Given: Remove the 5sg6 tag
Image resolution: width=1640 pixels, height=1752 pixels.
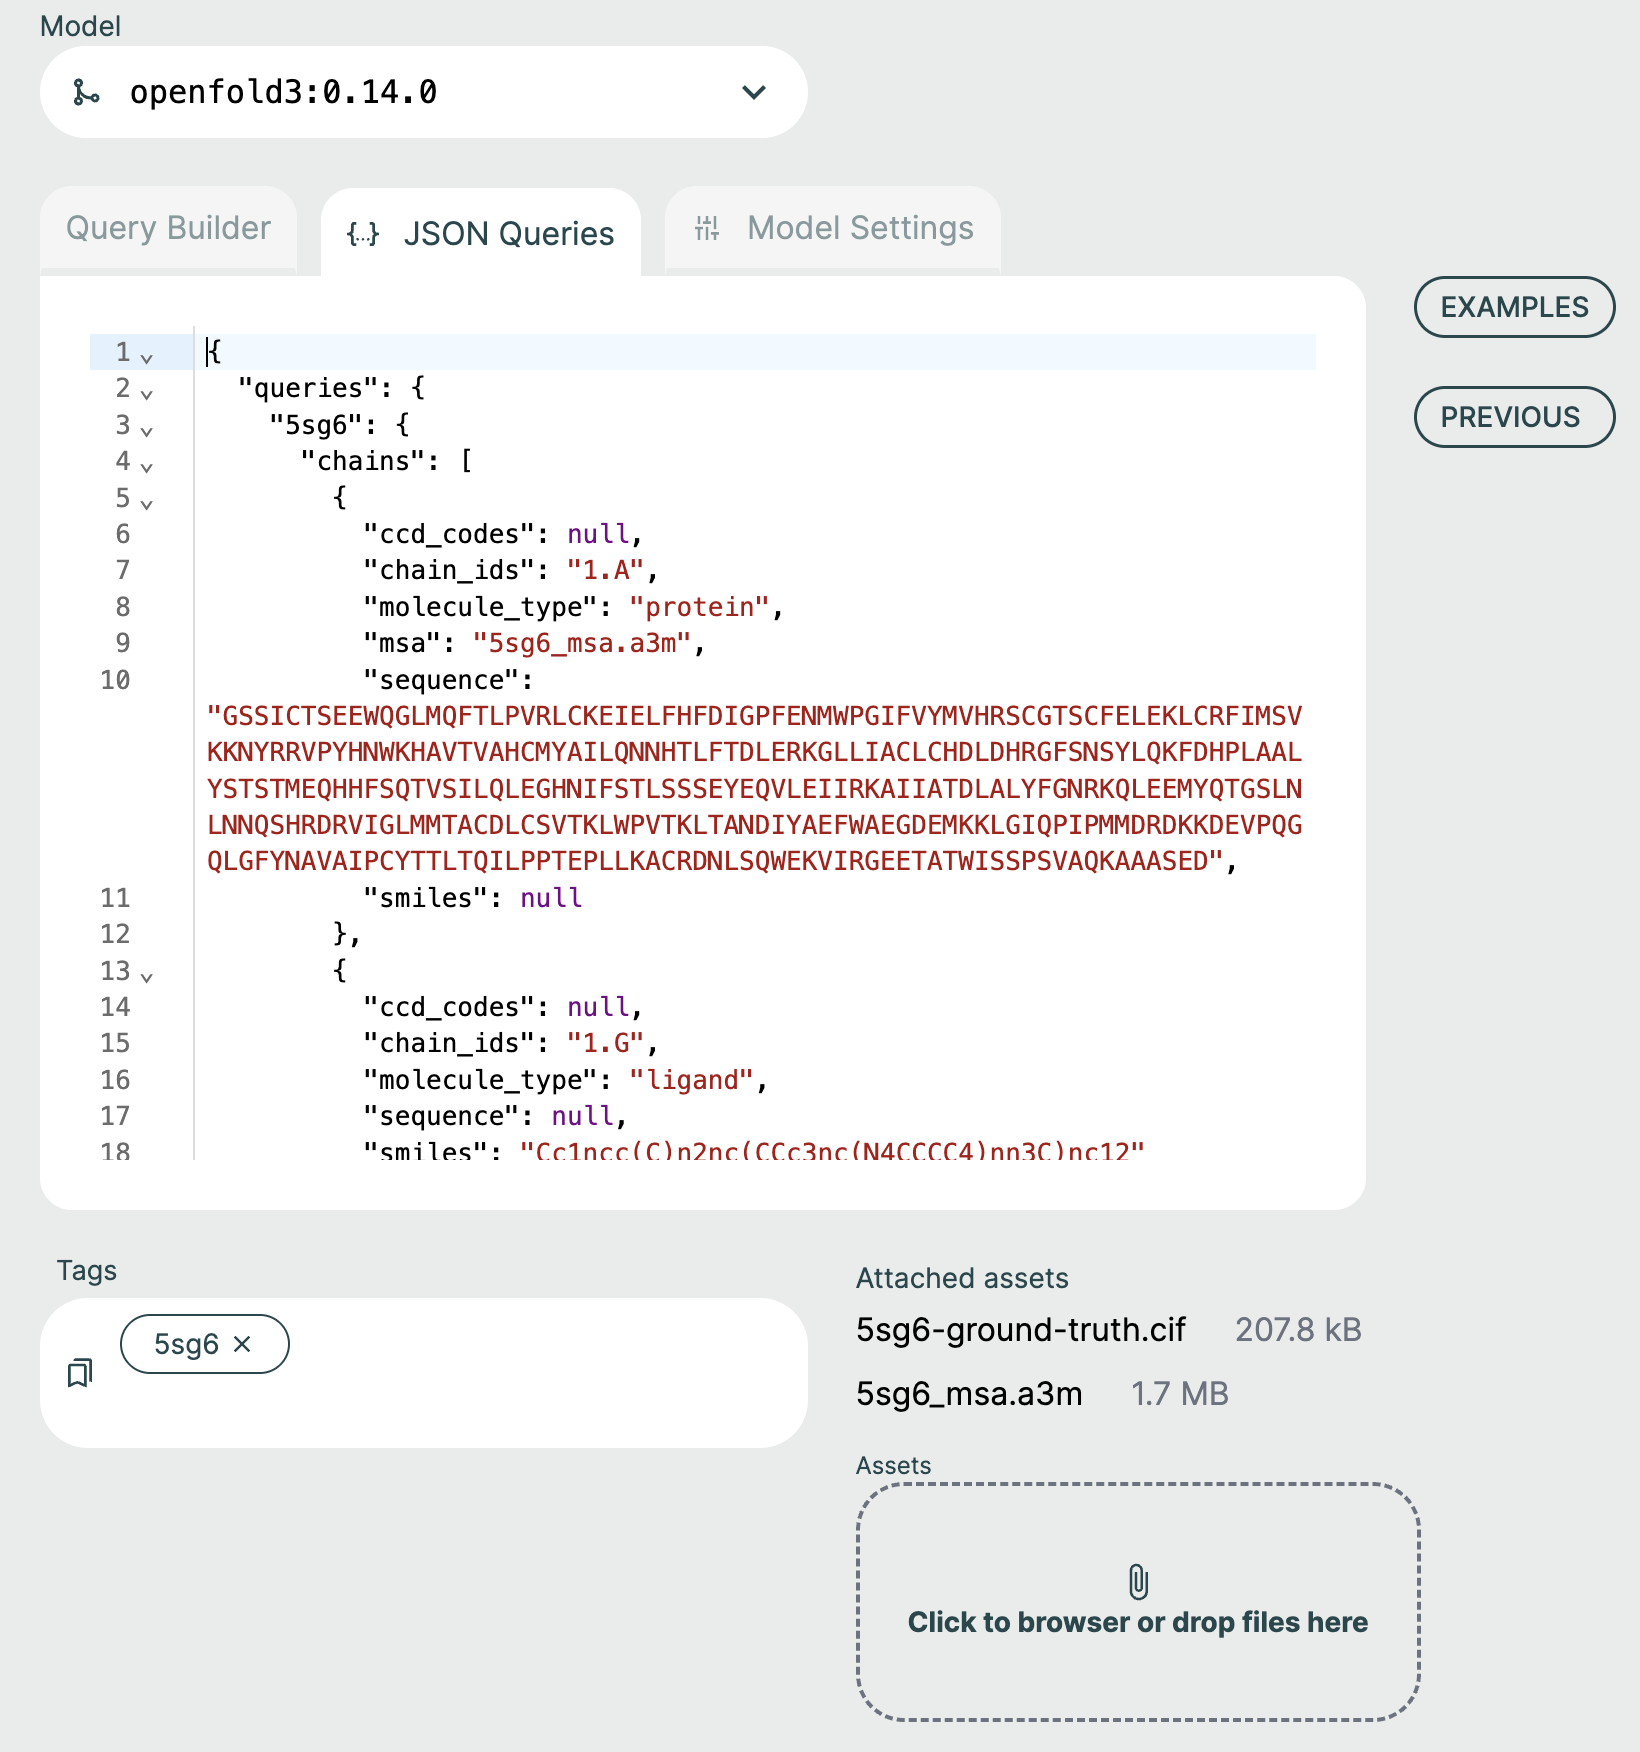Looking at the screenshot, I should [242, 1345].
